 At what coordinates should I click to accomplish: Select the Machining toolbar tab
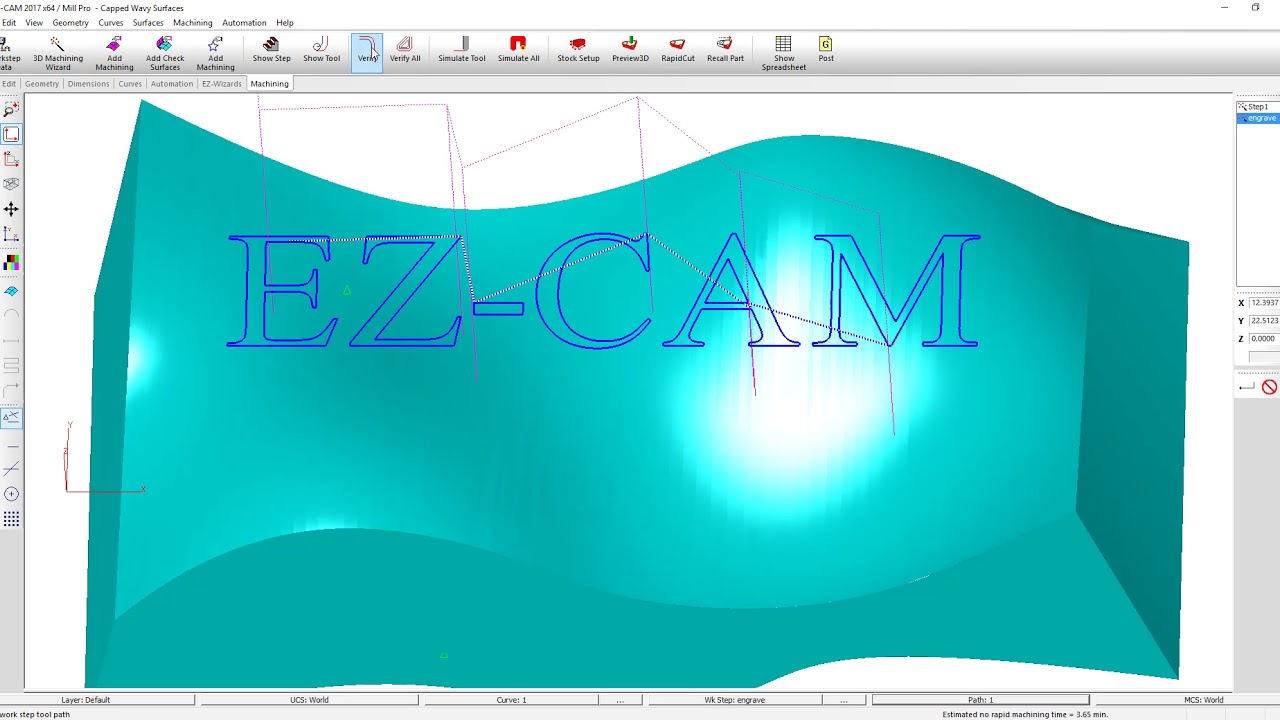[x=269, y=84]
